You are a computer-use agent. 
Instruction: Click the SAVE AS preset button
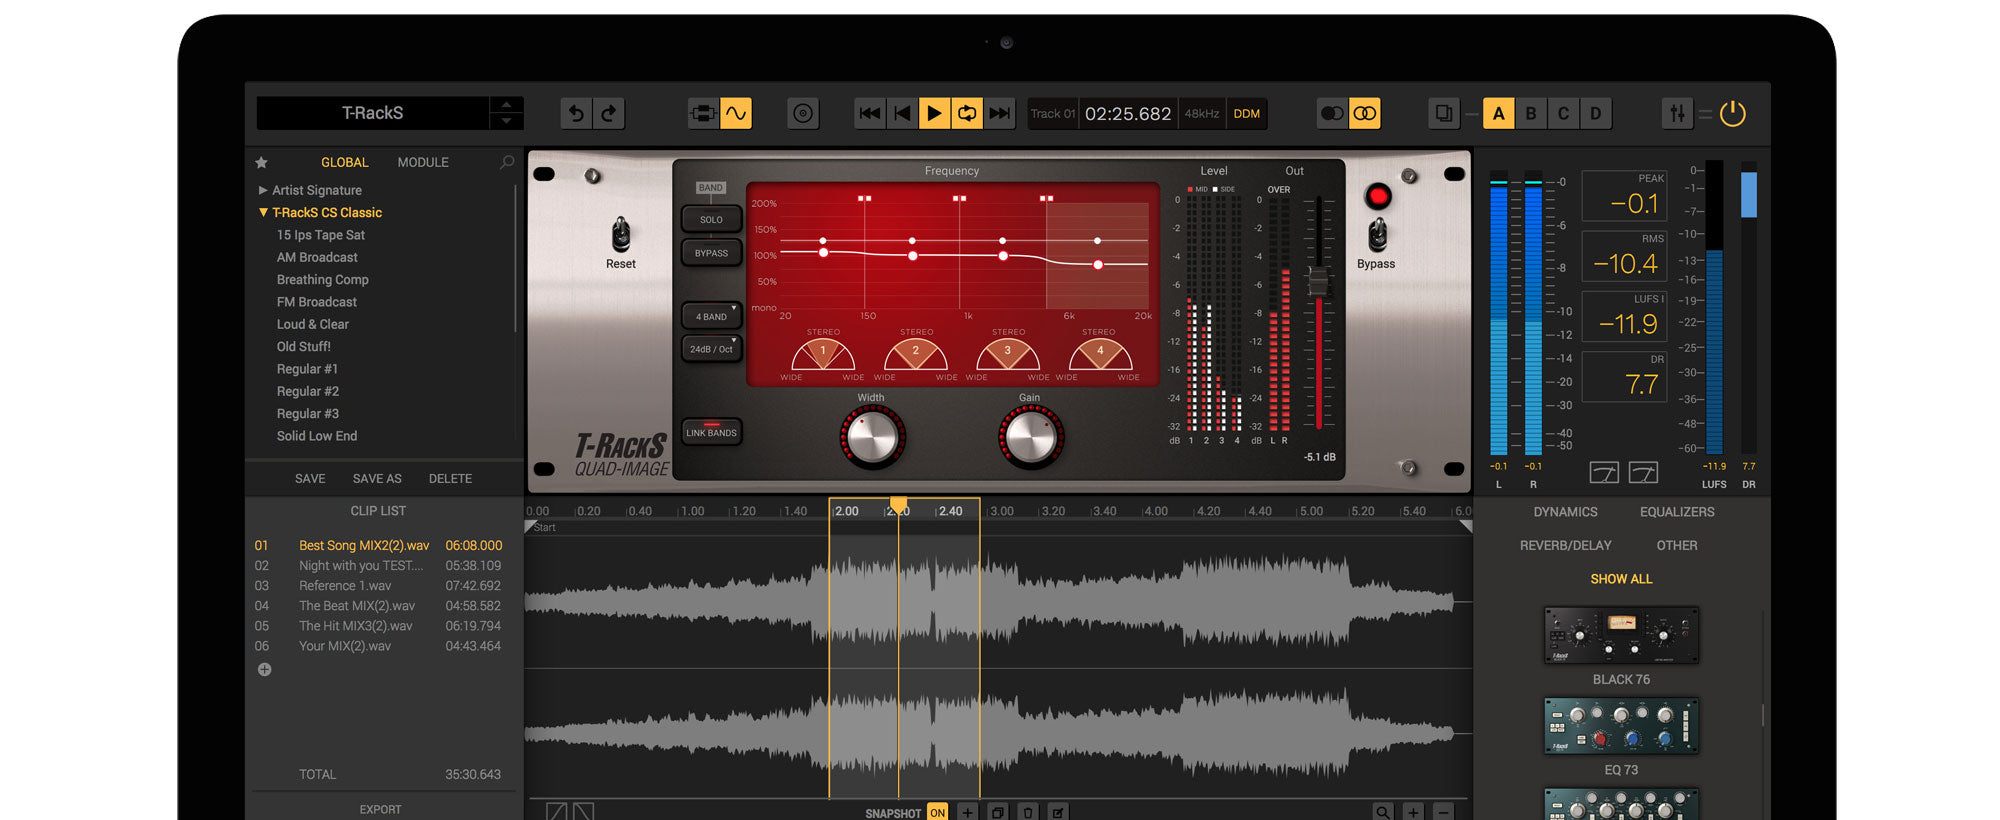[377, 479]
